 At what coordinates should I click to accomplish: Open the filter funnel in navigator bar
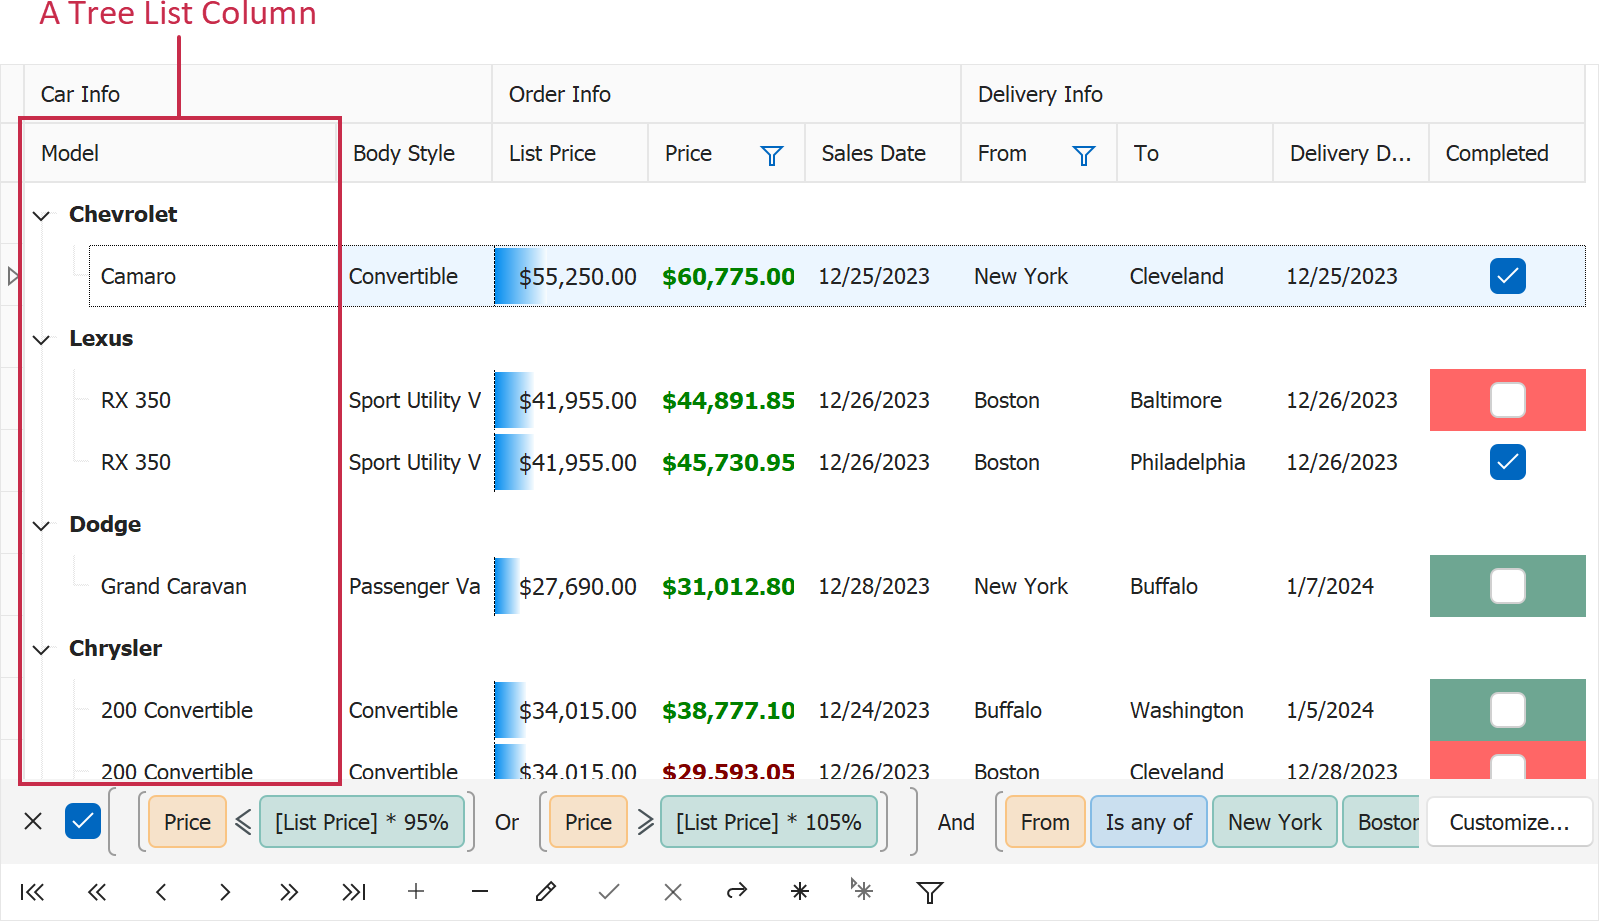click(x=930, y=892)
